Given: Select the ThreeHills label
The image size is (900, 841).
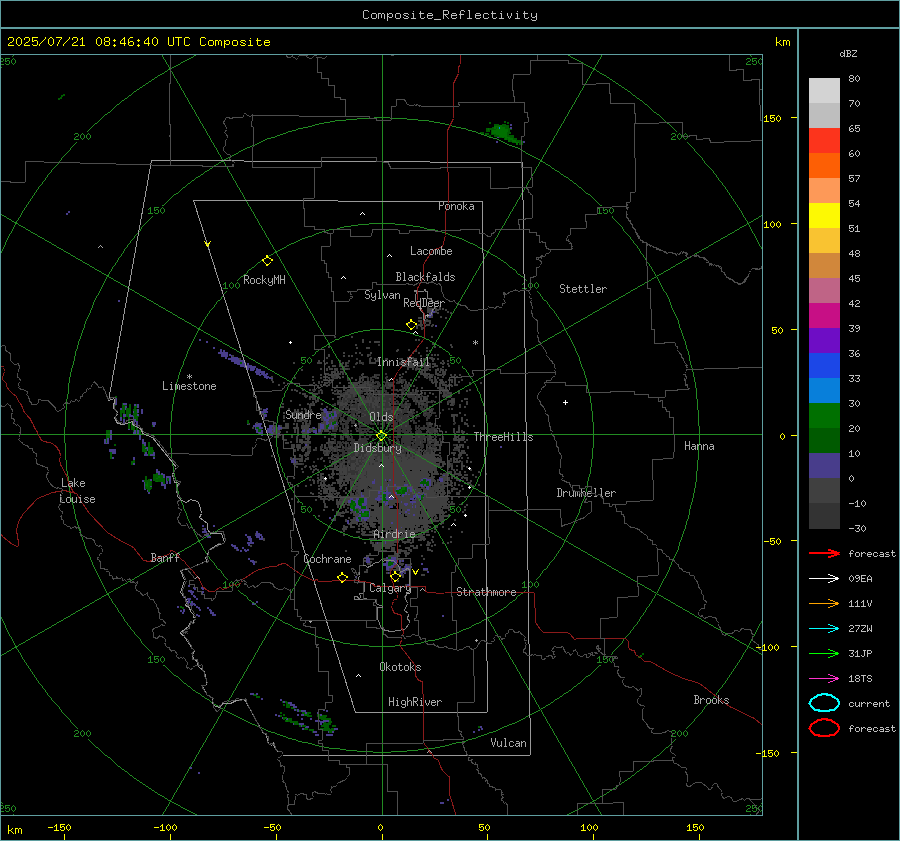Looking at the screenshot, I should click(x=503, y=437).
